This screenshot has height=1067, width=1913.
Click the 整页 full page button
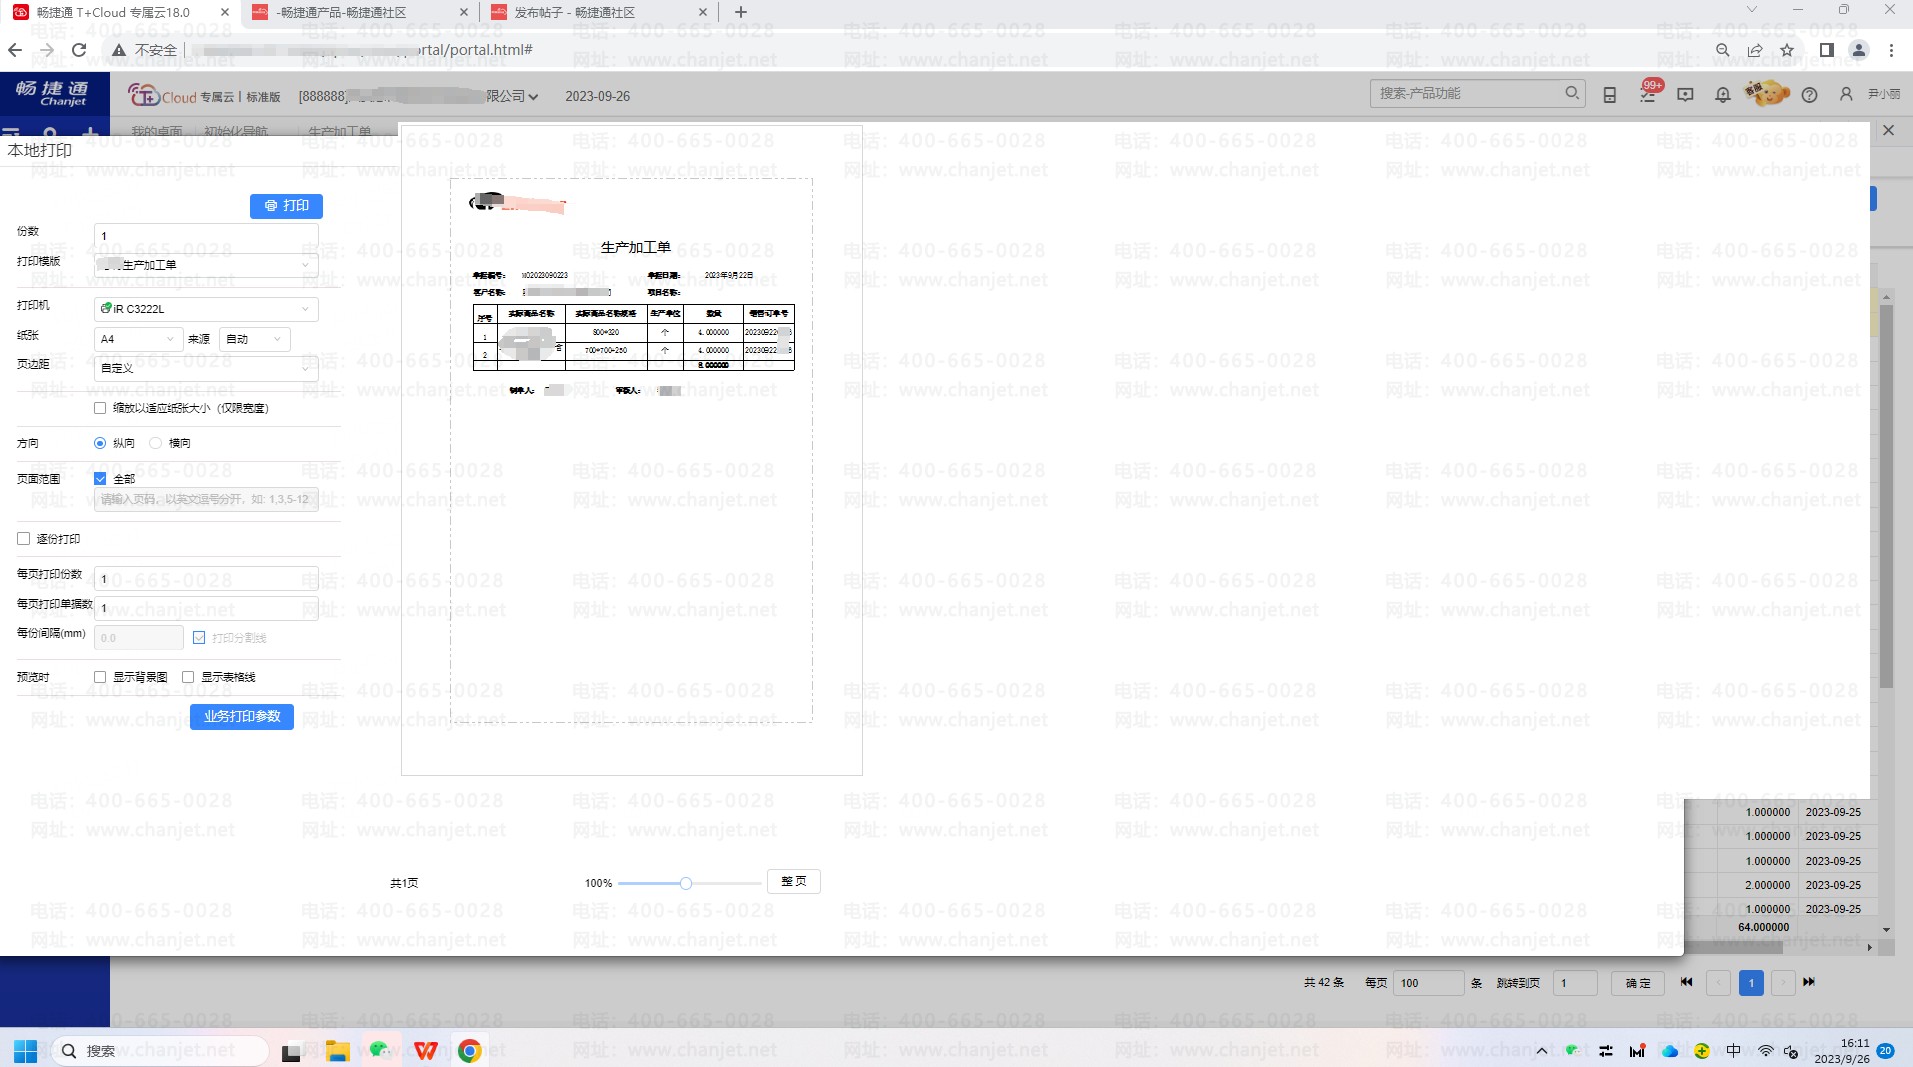pyautogui.click(x=794, y=881)
